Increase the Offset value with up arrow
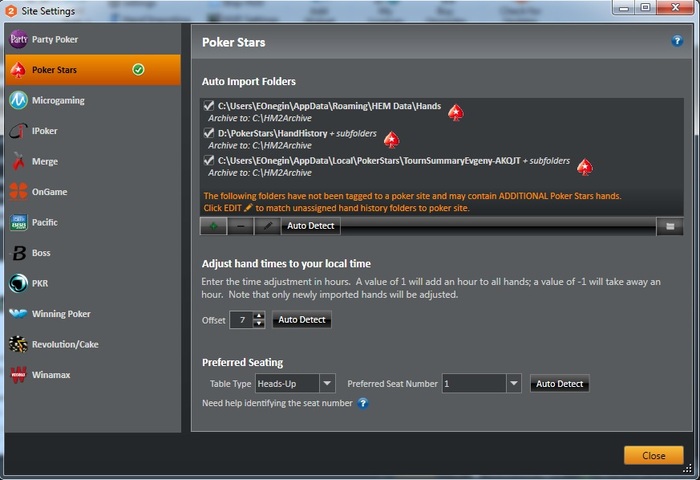The image size is (700, 480). (259, 316)
